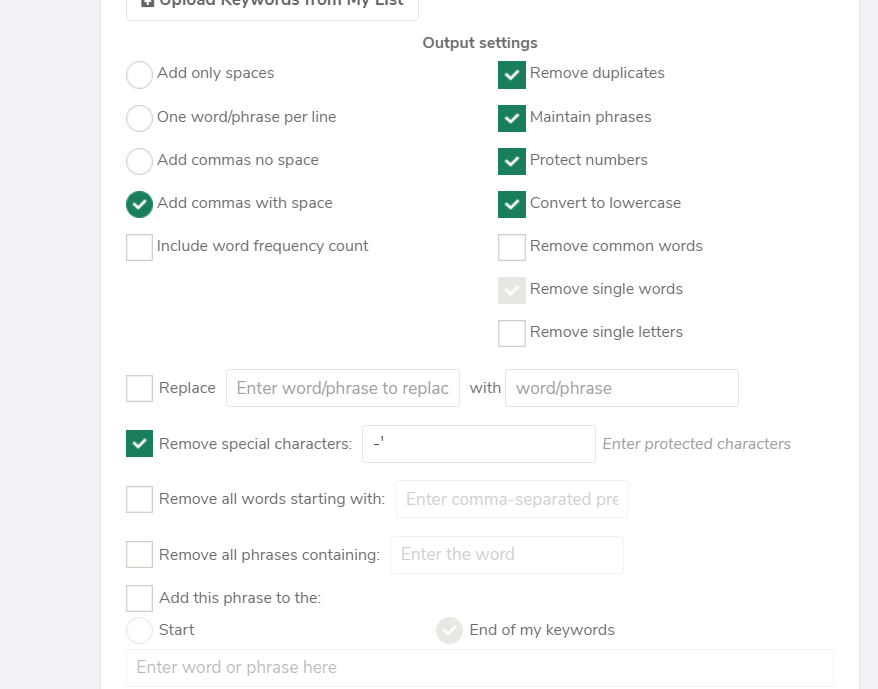The image size is (878, 689).
Task: Enable Remove all words starting with
Action: click(139, 499)
